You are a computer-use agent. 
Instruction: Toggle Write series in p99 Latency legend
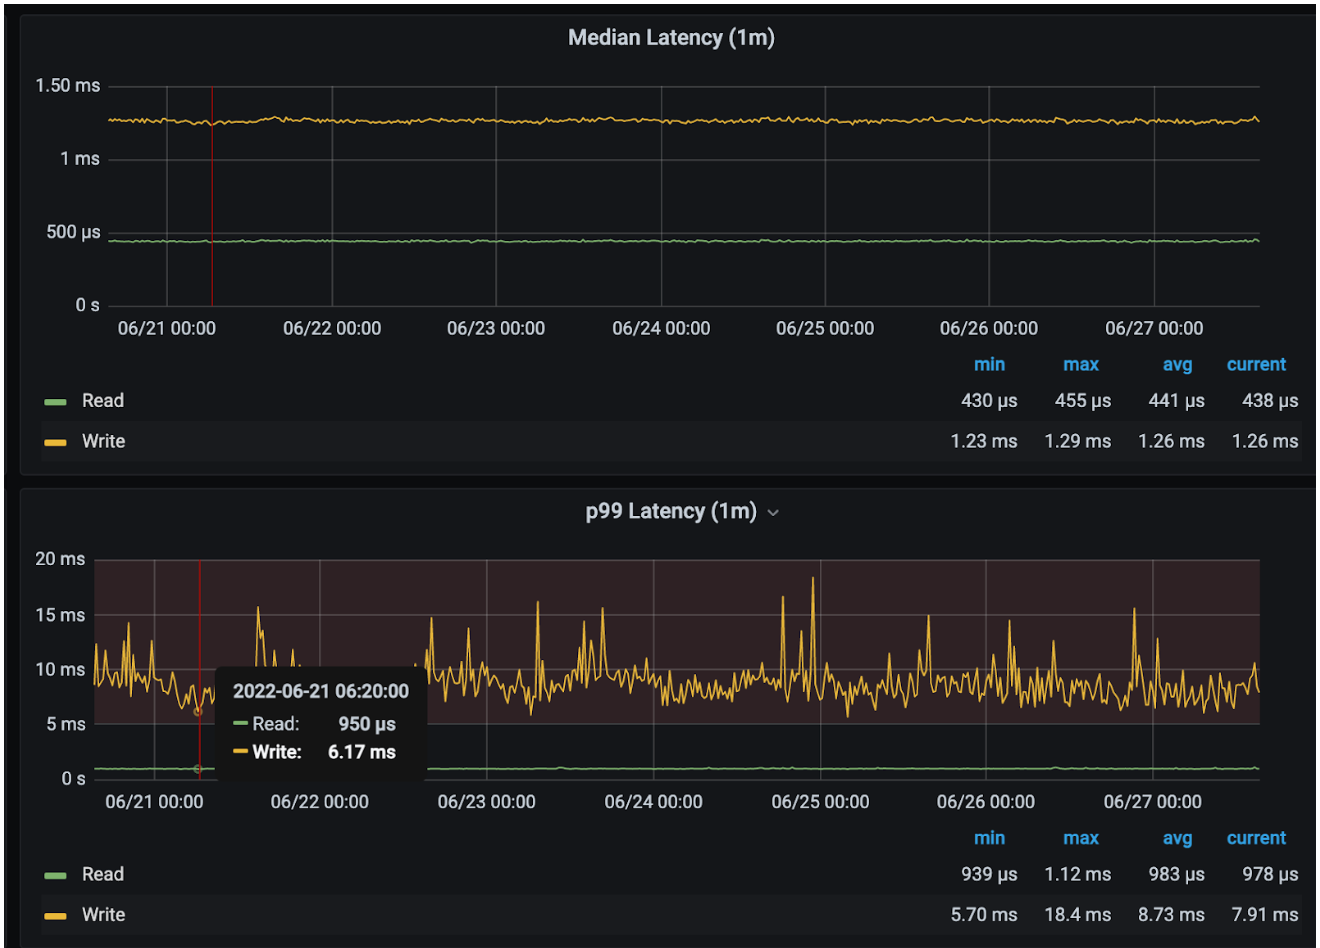[x=103, y=915]
